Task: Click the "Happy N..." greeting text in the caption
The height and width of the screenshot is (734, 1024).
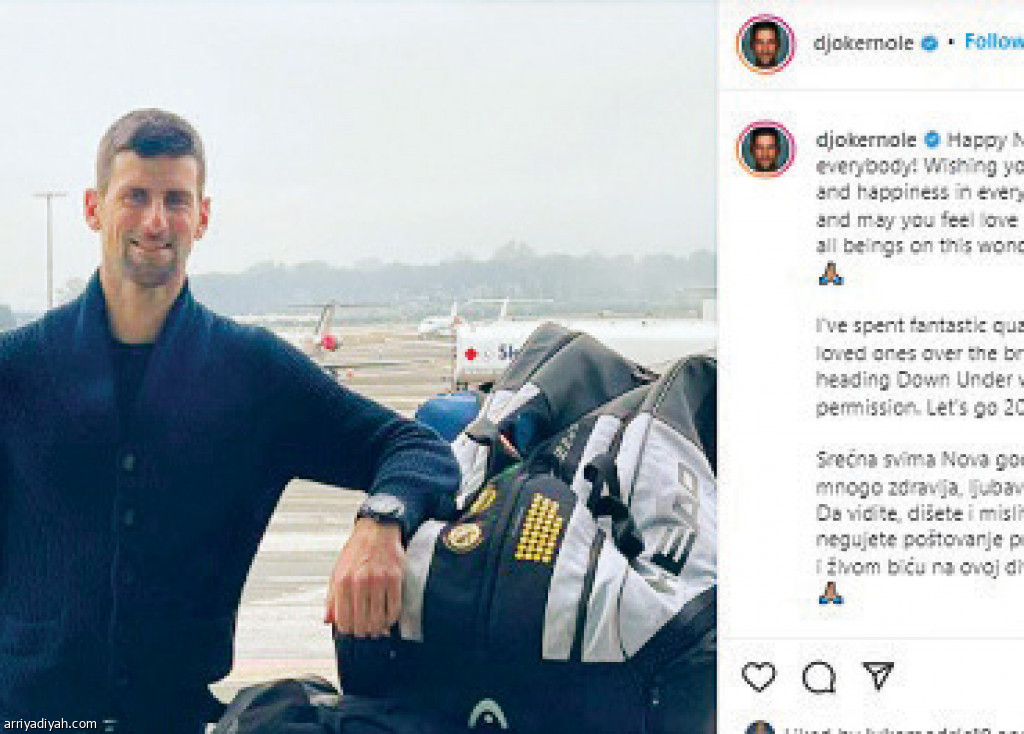Action: coord(984,139)
